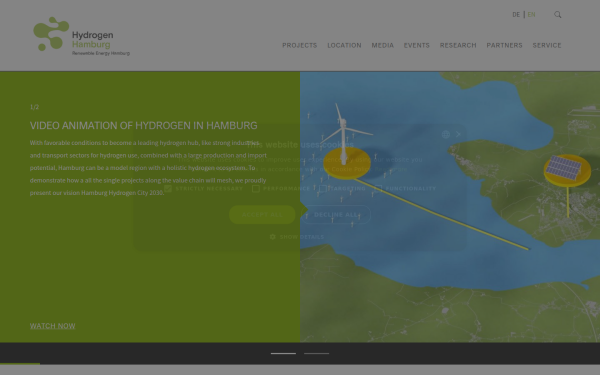Click the Decline All button

(336, 215)
